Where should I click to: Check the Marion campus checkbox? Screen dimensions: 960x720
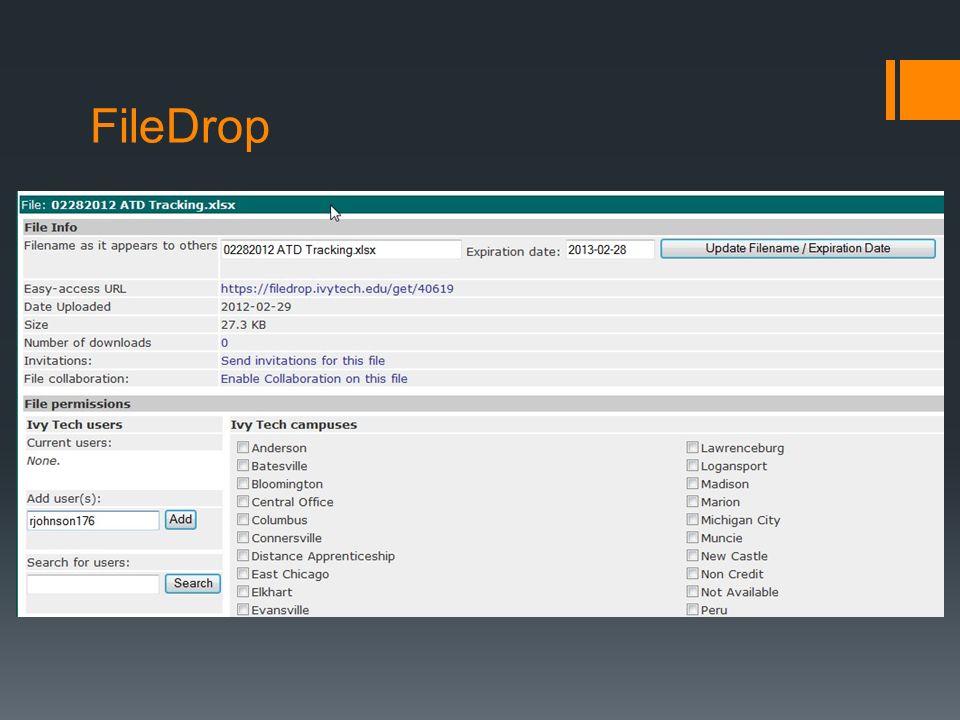click(692, 501)
